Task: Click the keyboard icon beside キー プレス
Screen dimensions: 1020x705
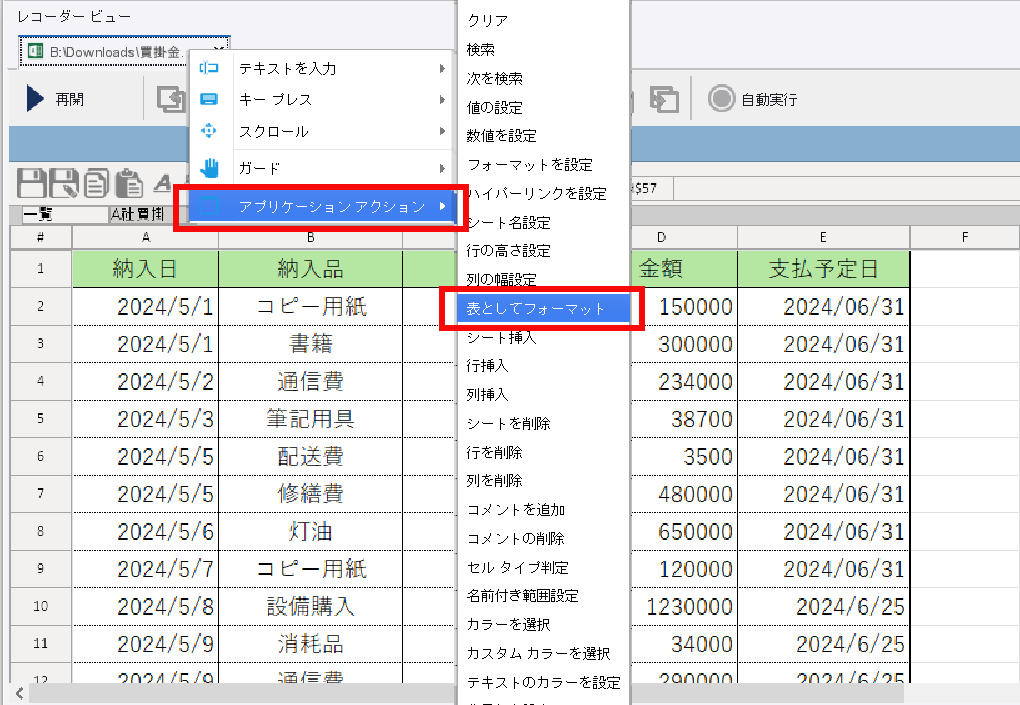Action: [209, 100]
